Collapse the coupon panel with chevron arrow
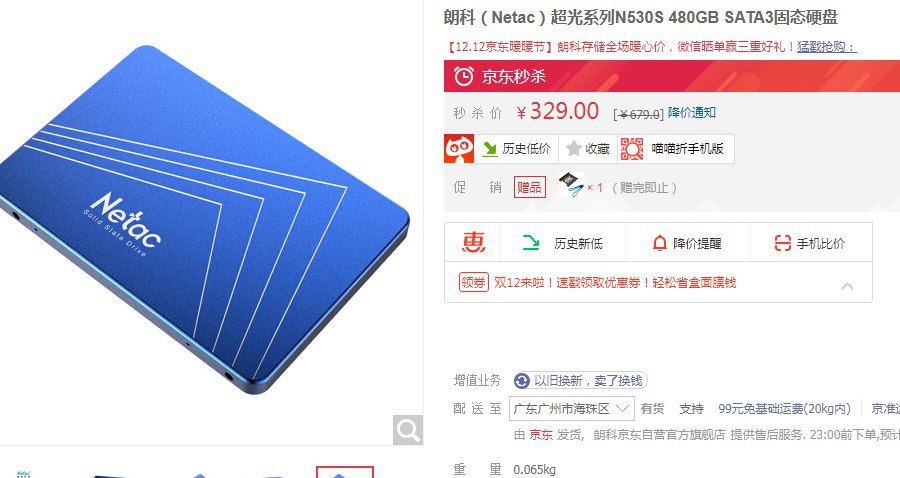The width and height of the screenshot is (900, 478). pyautogui.click(x=847, y=286)
